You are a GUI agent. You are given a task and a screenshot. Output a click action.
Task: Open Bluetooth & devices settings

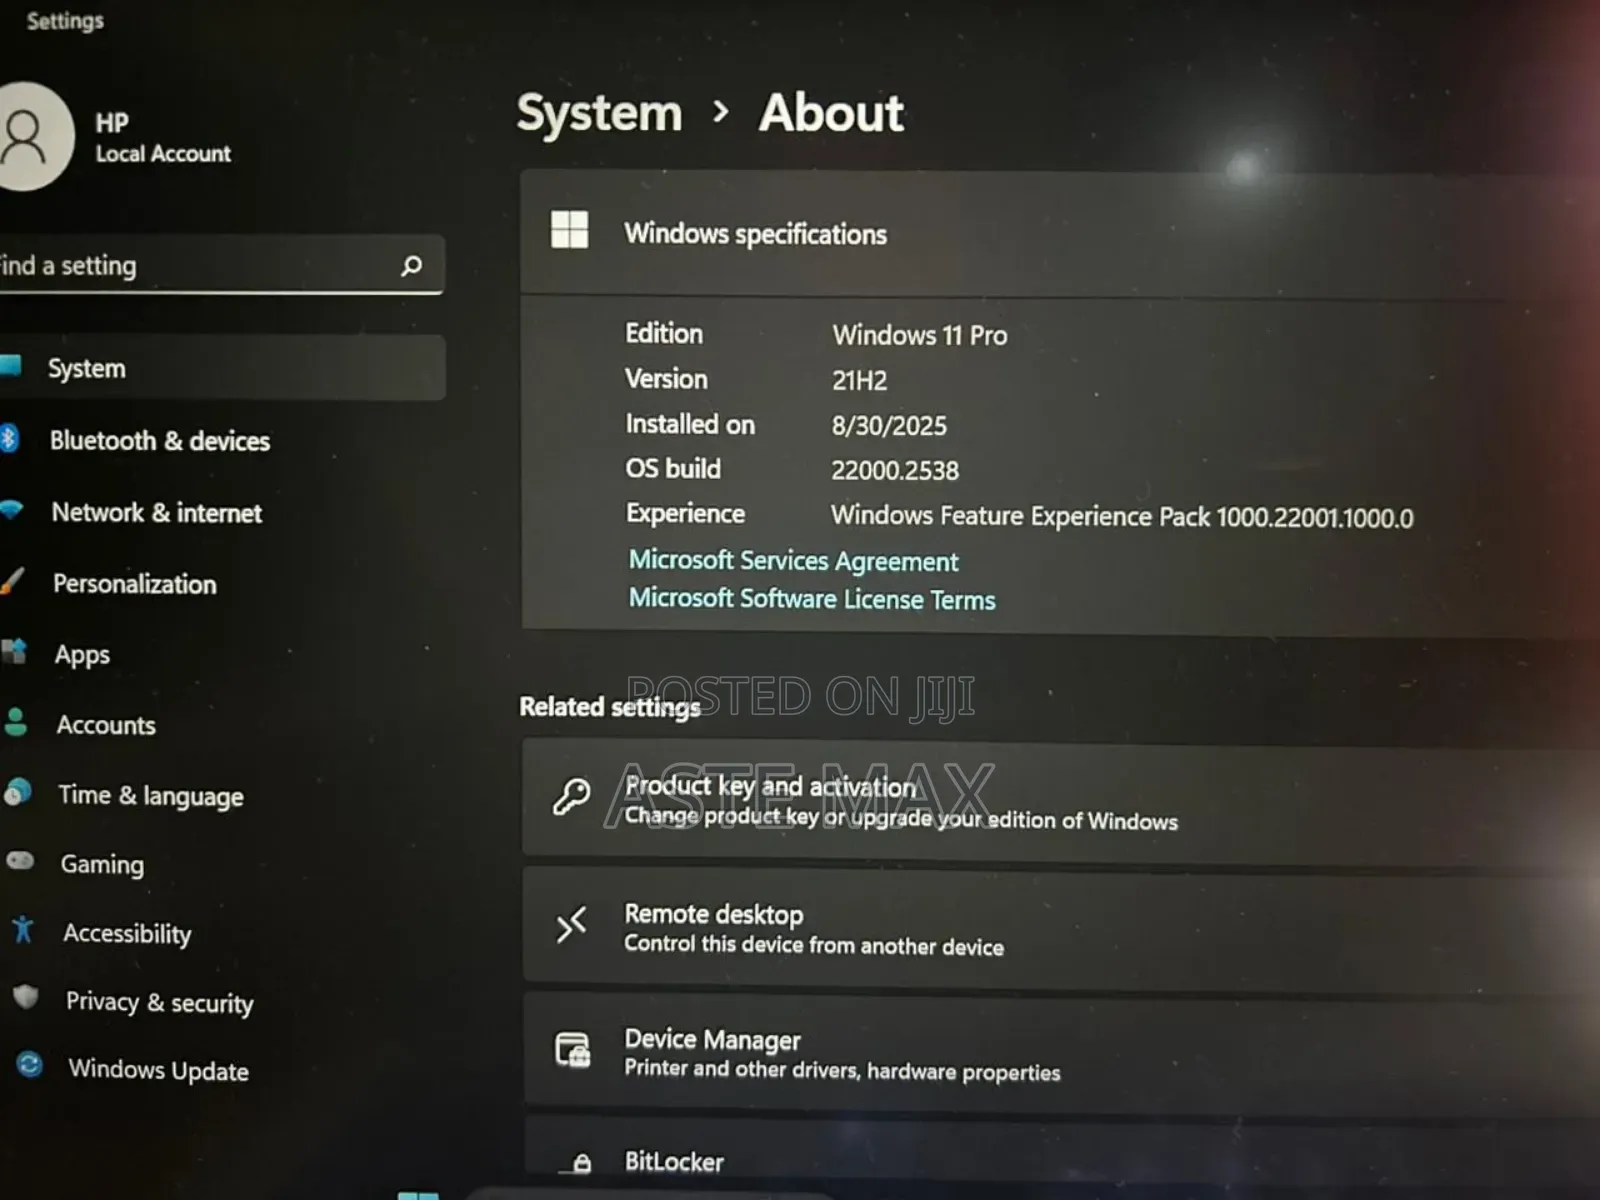(159, 441)
